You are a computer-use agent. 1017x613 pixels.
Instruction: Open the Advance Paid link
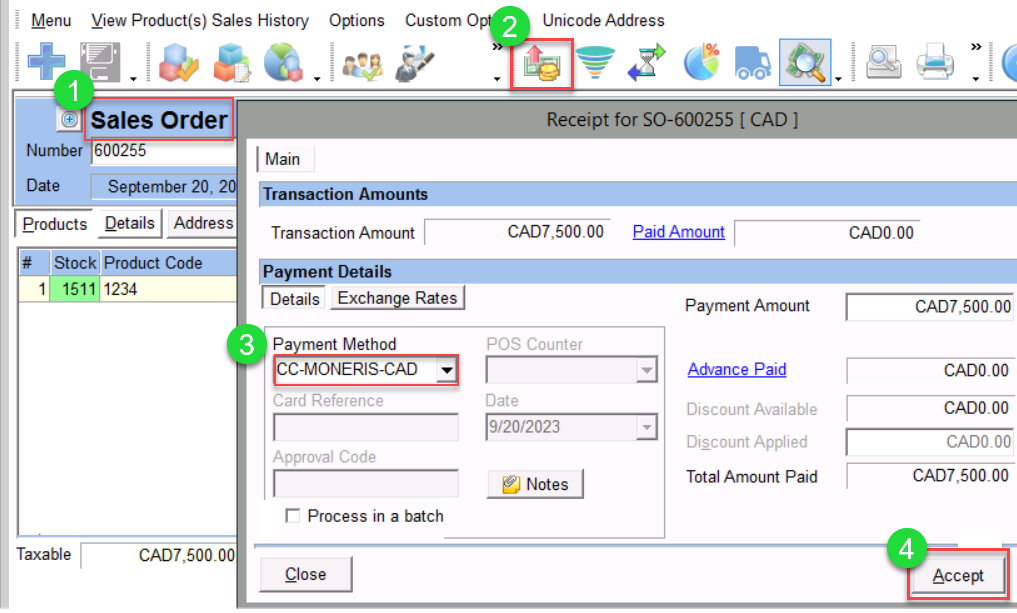737,370
